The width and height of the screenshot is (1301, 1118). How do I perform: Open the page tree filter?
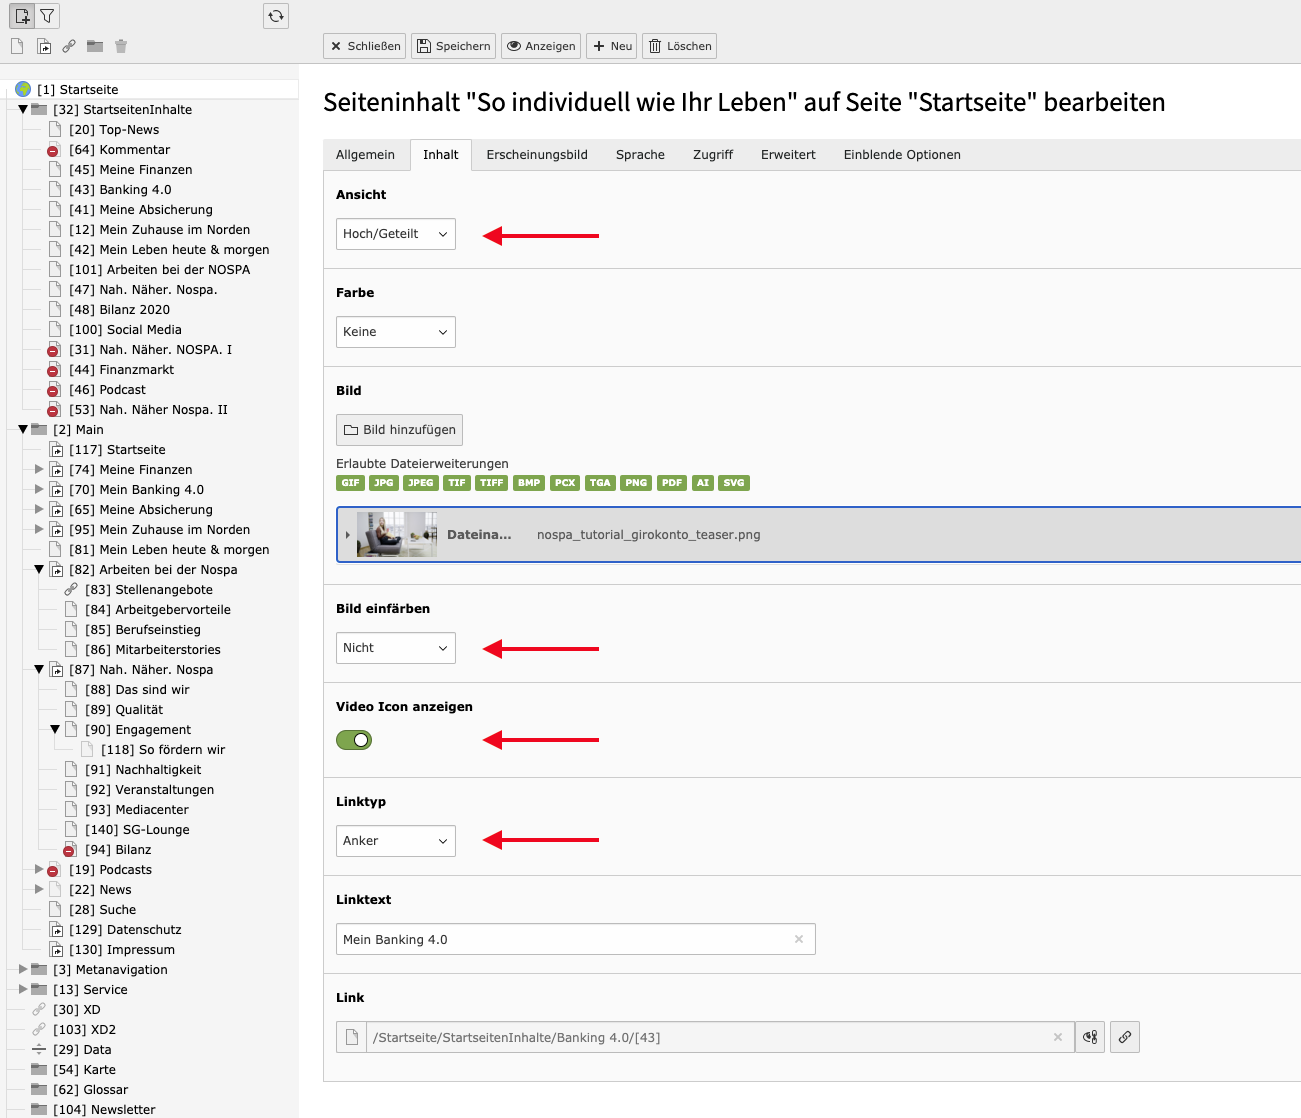pyautogui.click(x=47, y=16)
